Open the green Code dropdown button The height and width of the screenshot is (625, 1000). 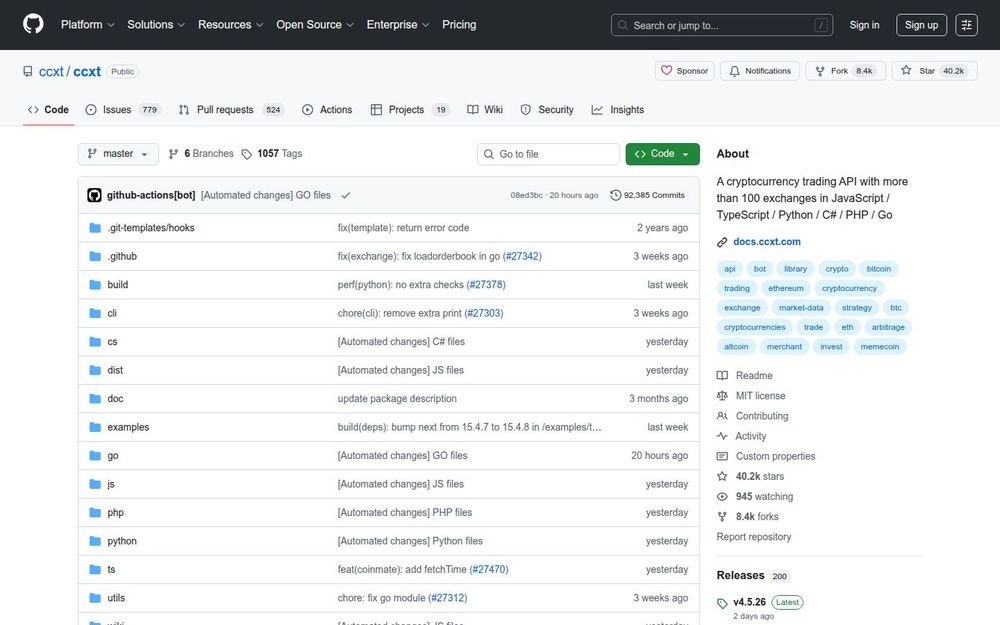(662, 154)
